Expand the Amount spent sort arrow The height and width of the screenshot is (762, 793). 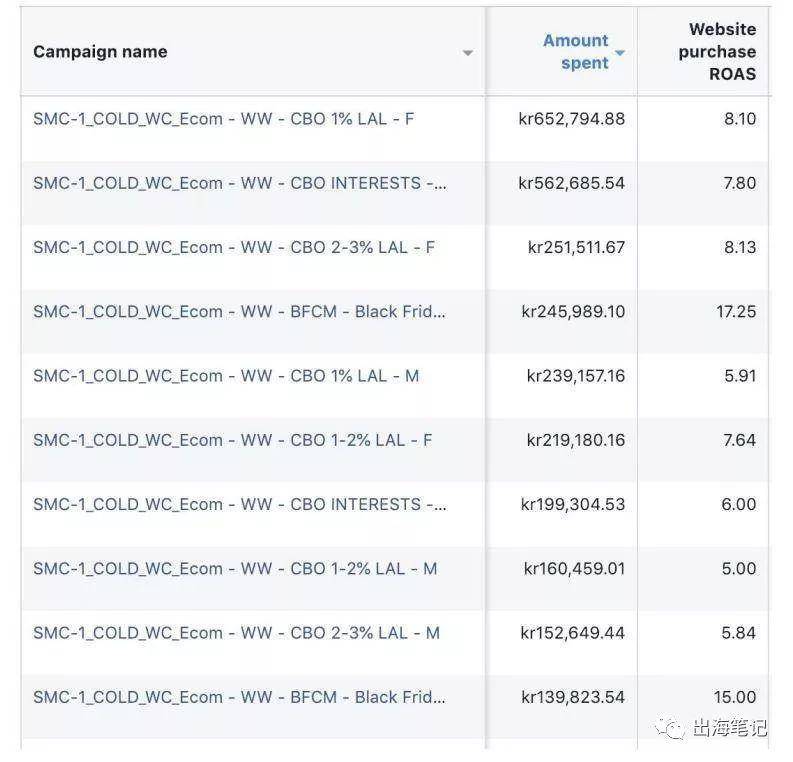point(620,53)
